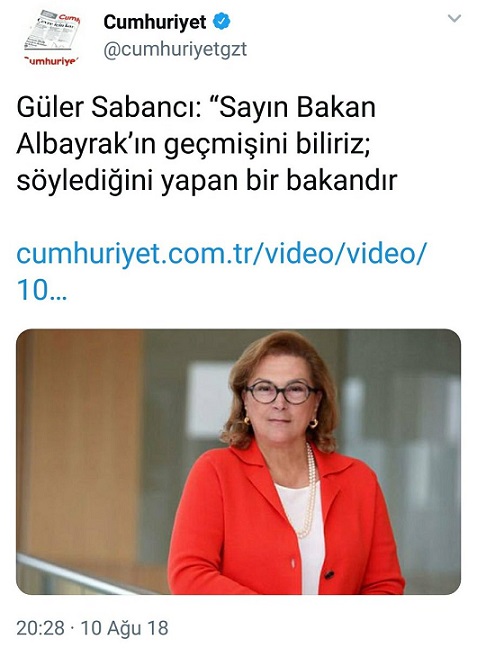This screenshot has width=477, height=648.
Task: Click the newspaper graphic in the avatar
Action: (x=52, y=32)
